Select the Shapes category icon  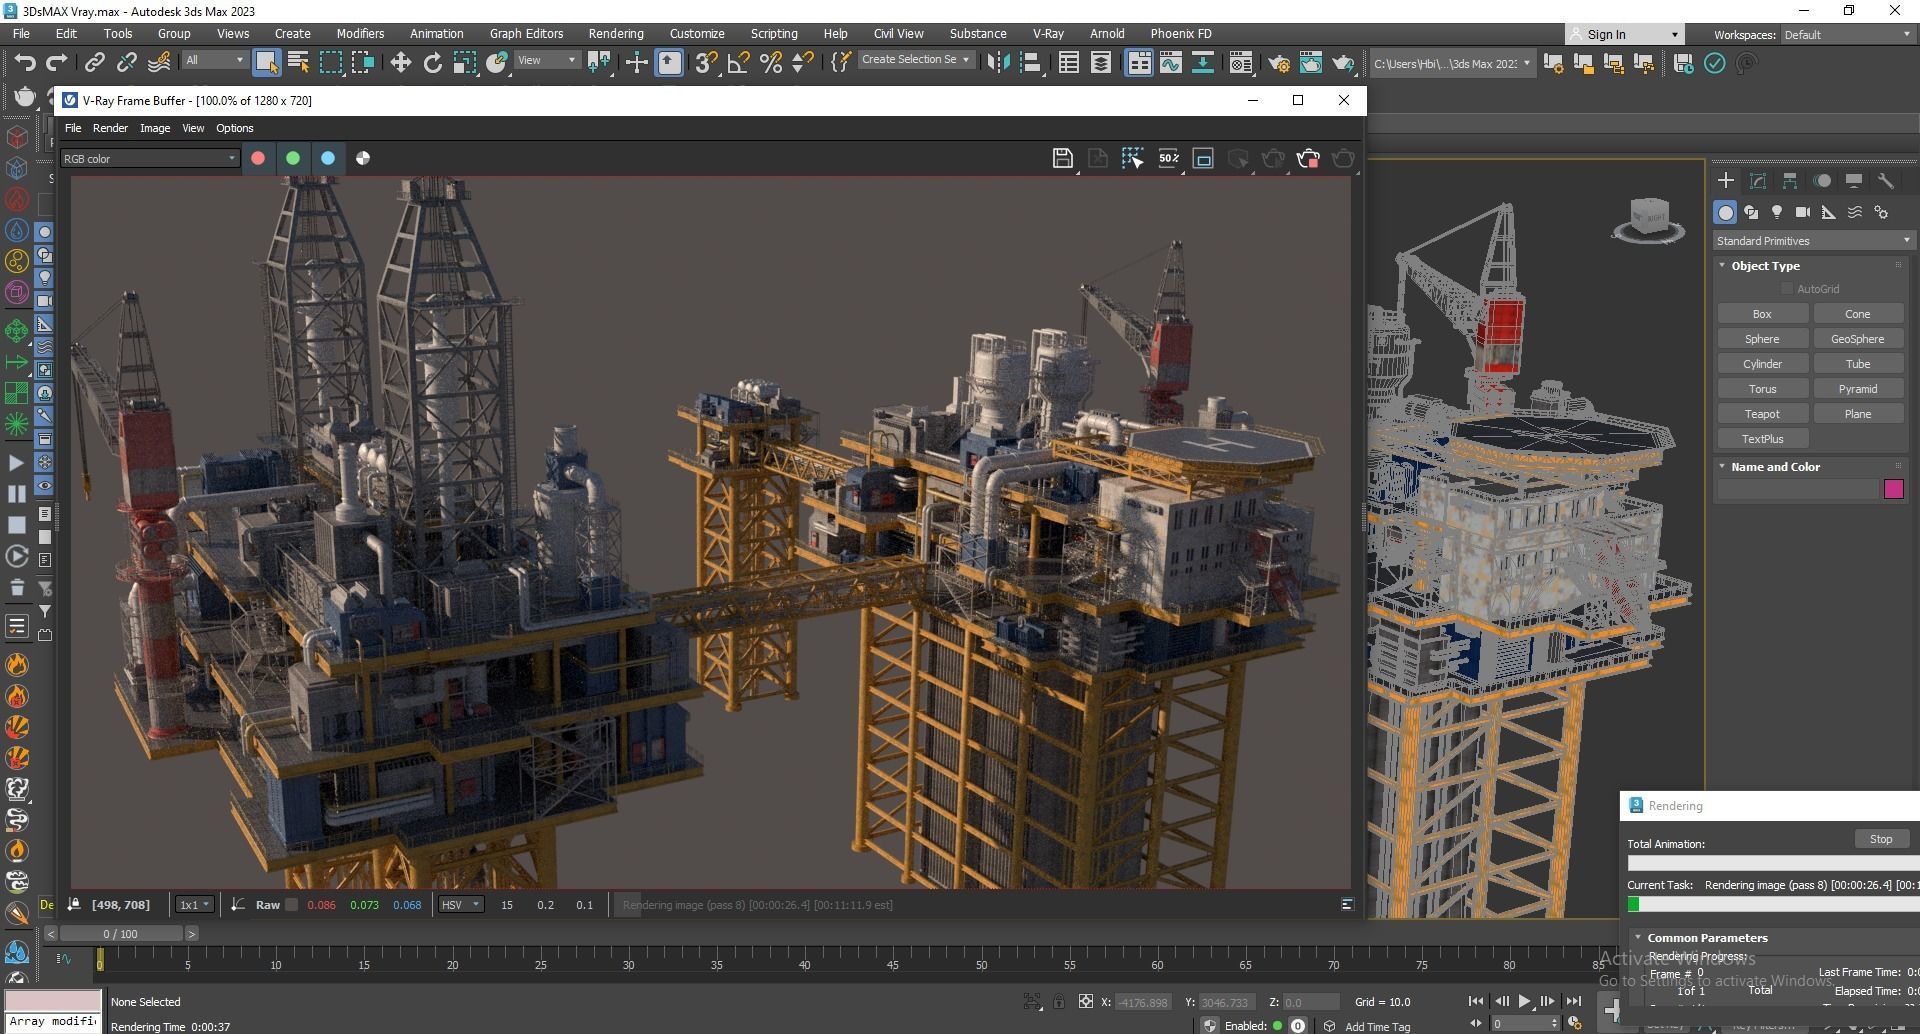tap(1750, 212)
